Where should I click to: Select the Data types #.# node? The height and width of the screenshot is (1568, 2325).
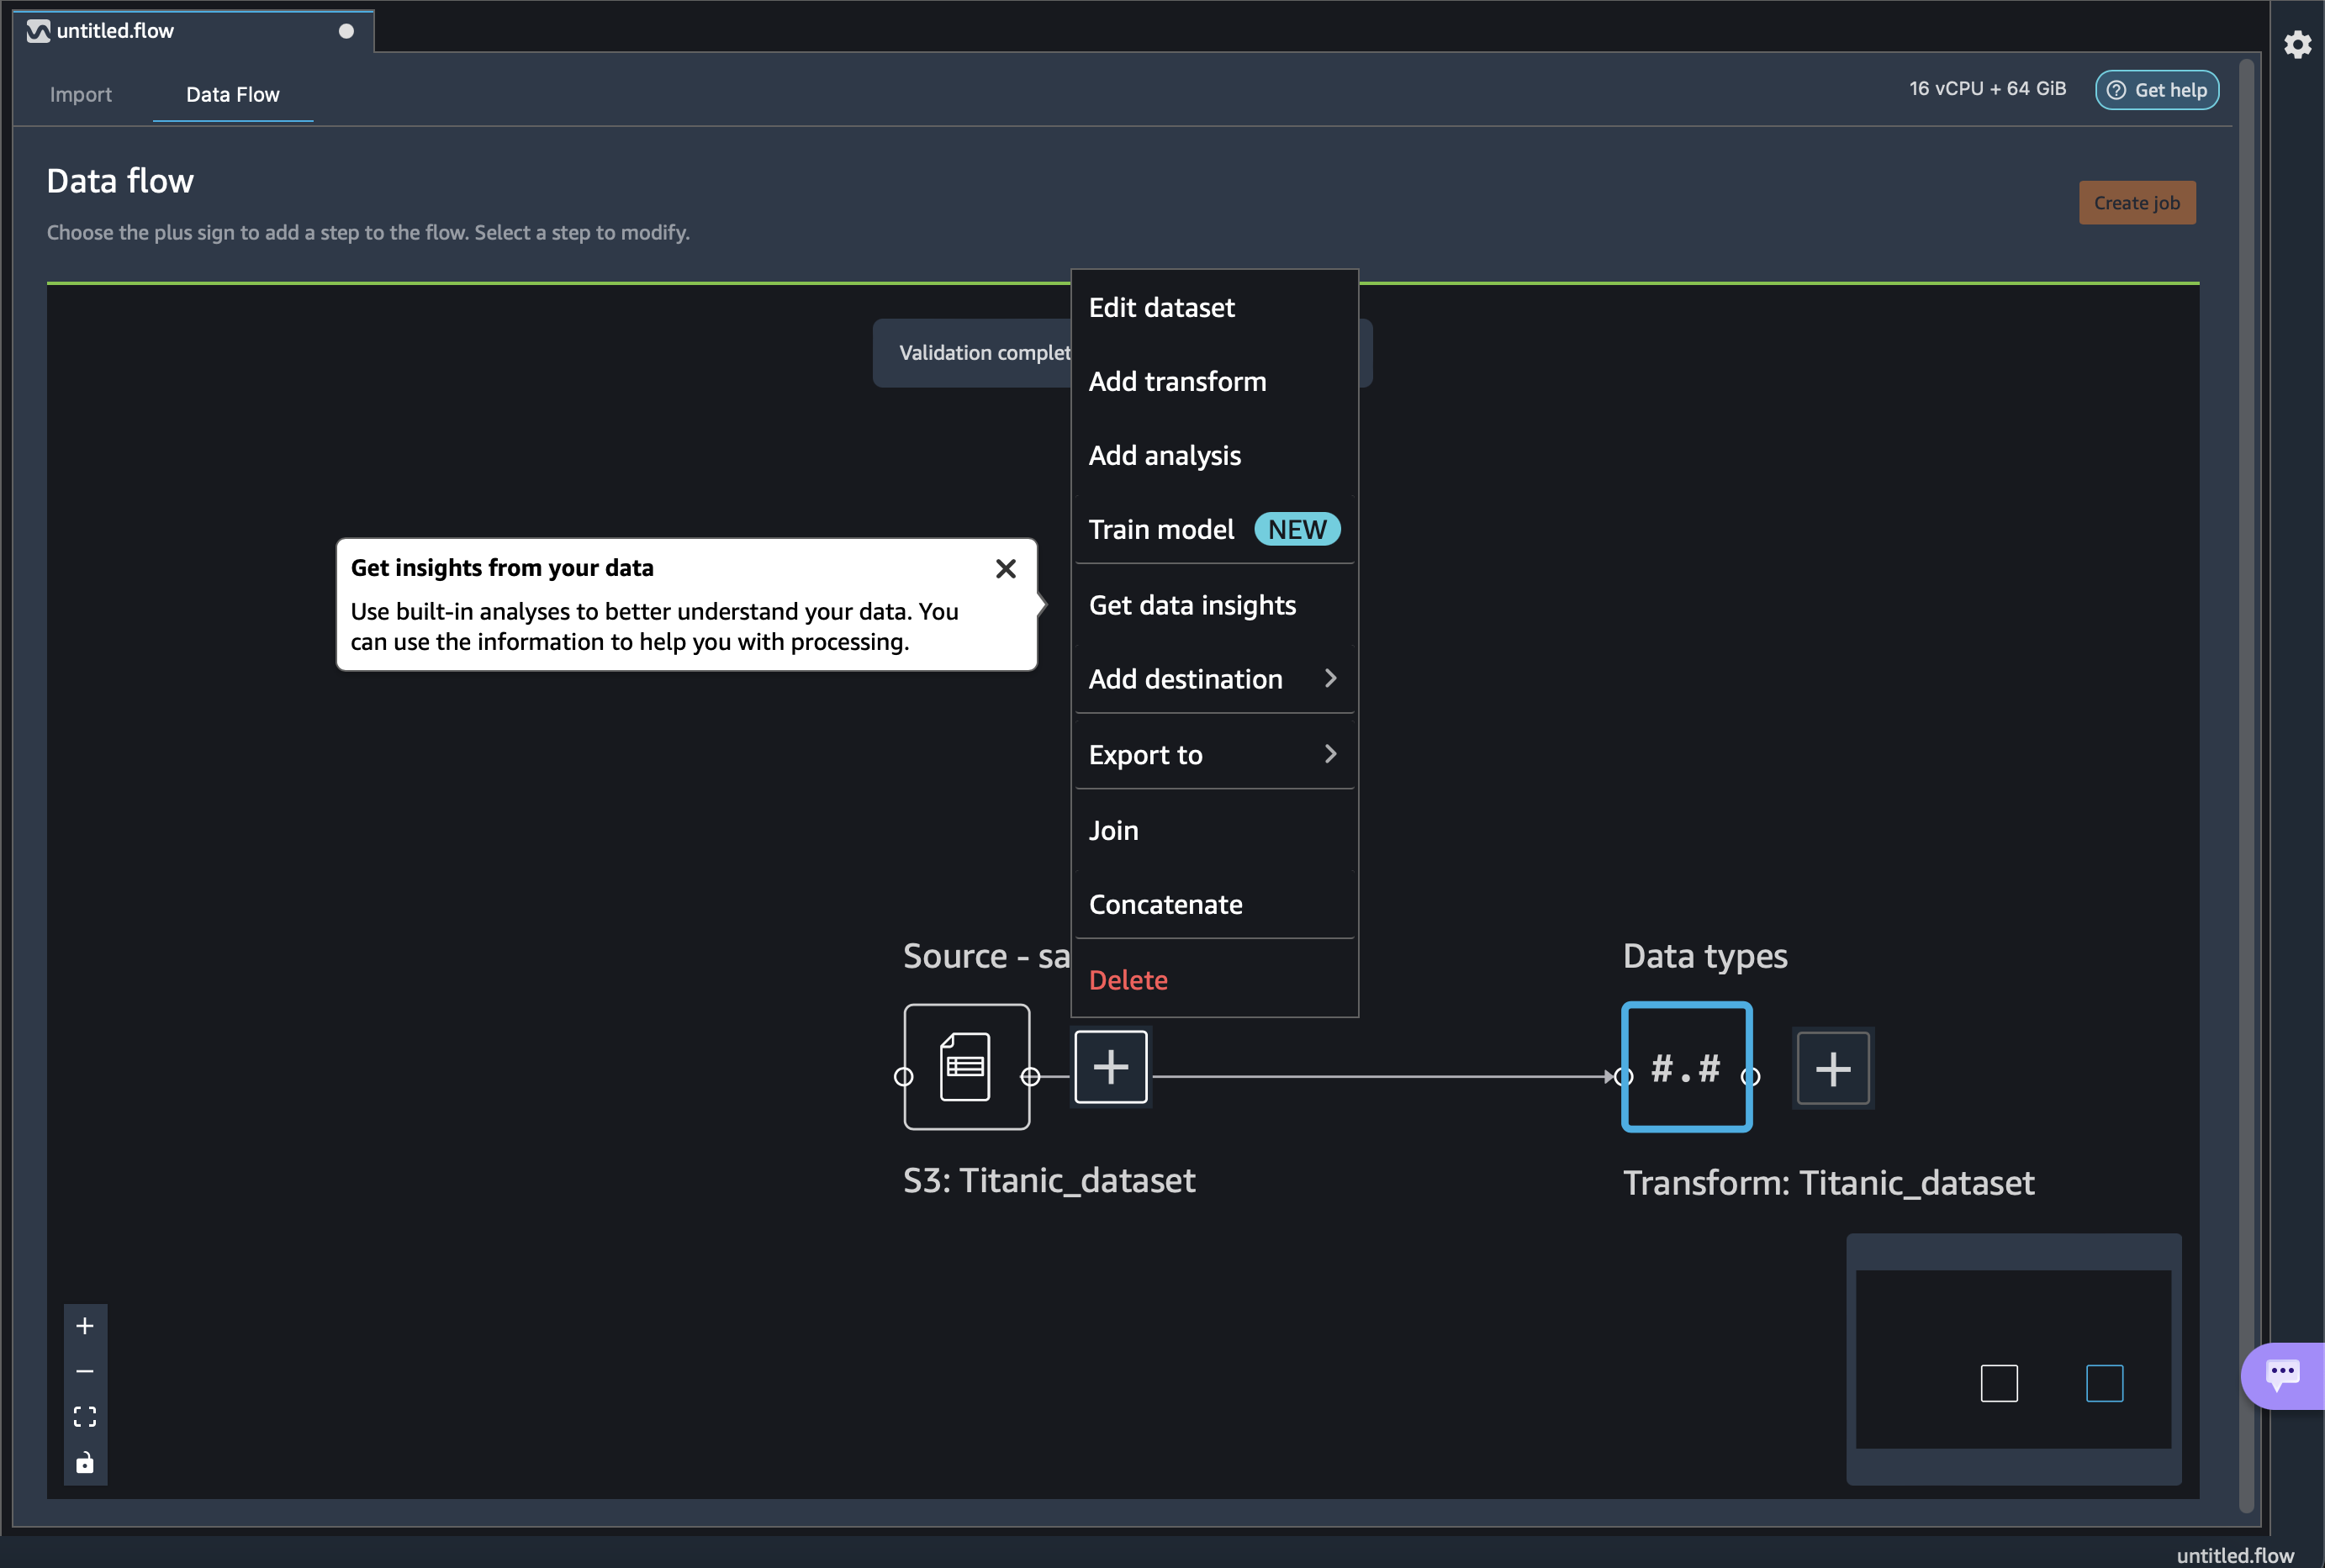point(1686,1067)
